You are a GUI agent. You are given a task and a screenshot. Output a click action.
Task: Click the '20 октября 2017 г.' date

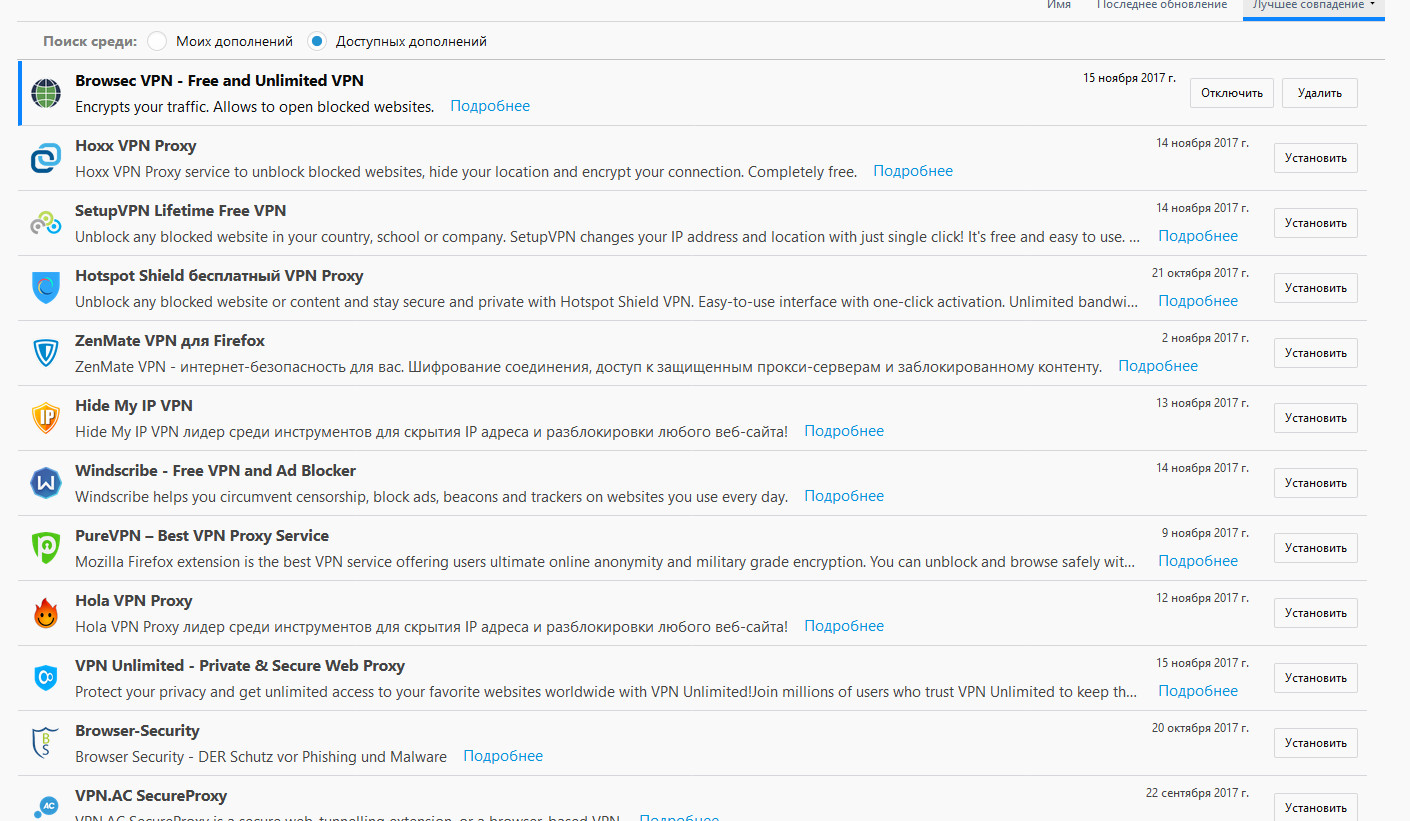pyautogui.click(x=1200, y=728)
